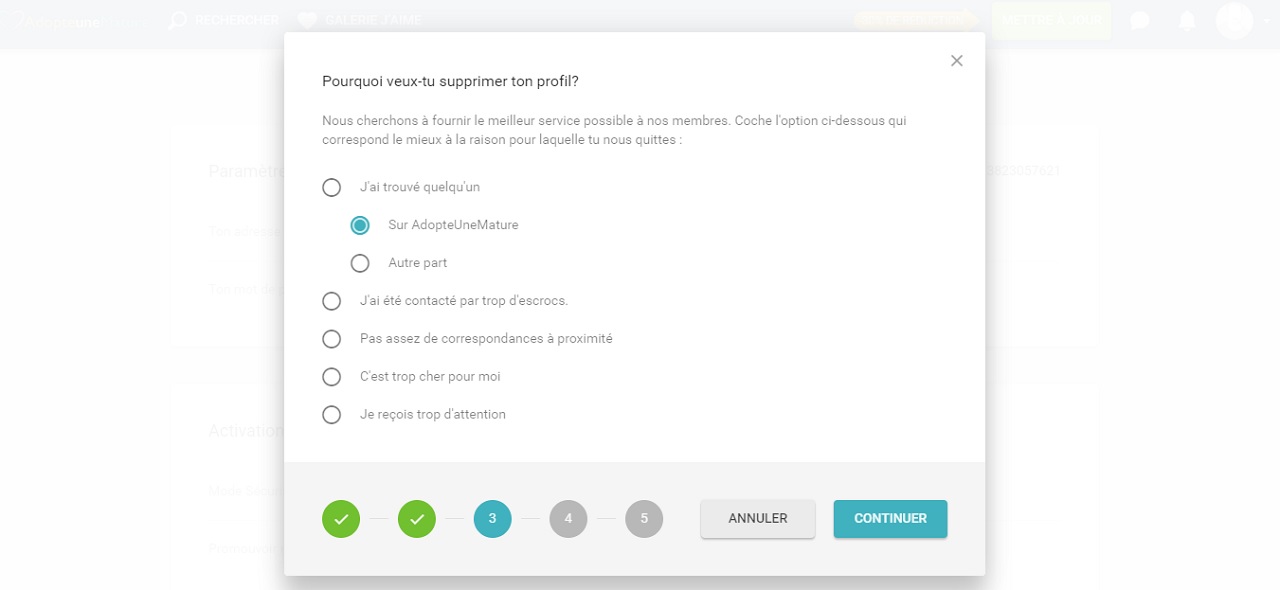Click the second completed step checkmark
1280x590 pixels.
pos(417,519)
